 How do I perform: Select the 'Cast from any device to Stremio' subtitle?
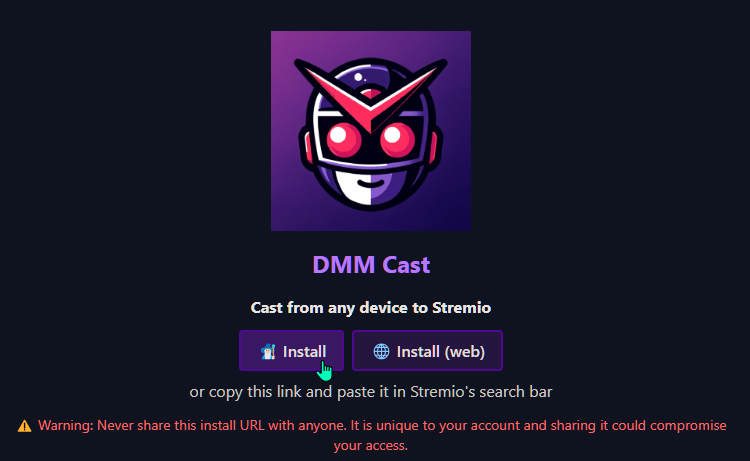click(371, 307)
